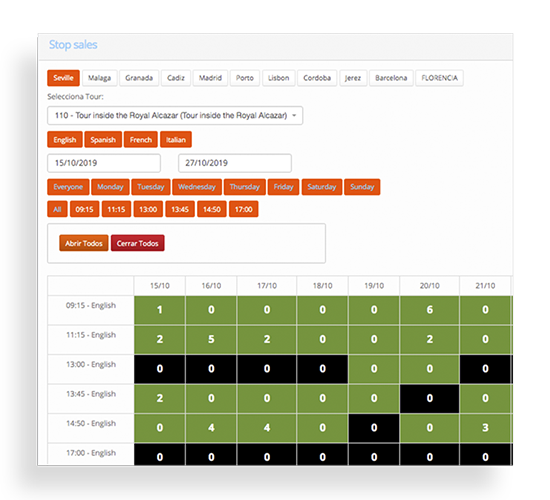This screenshot has width=550, height=500.
Task: Switch to the Barcelona city tab
Action: pos(391,78)
